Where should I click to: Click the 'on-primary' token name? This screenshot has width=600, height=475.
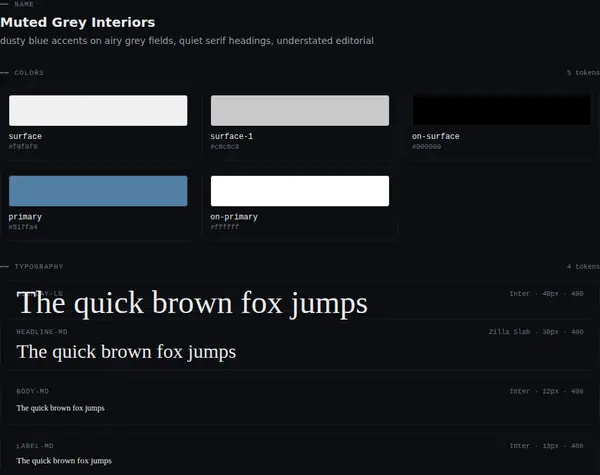pos(234,217)
